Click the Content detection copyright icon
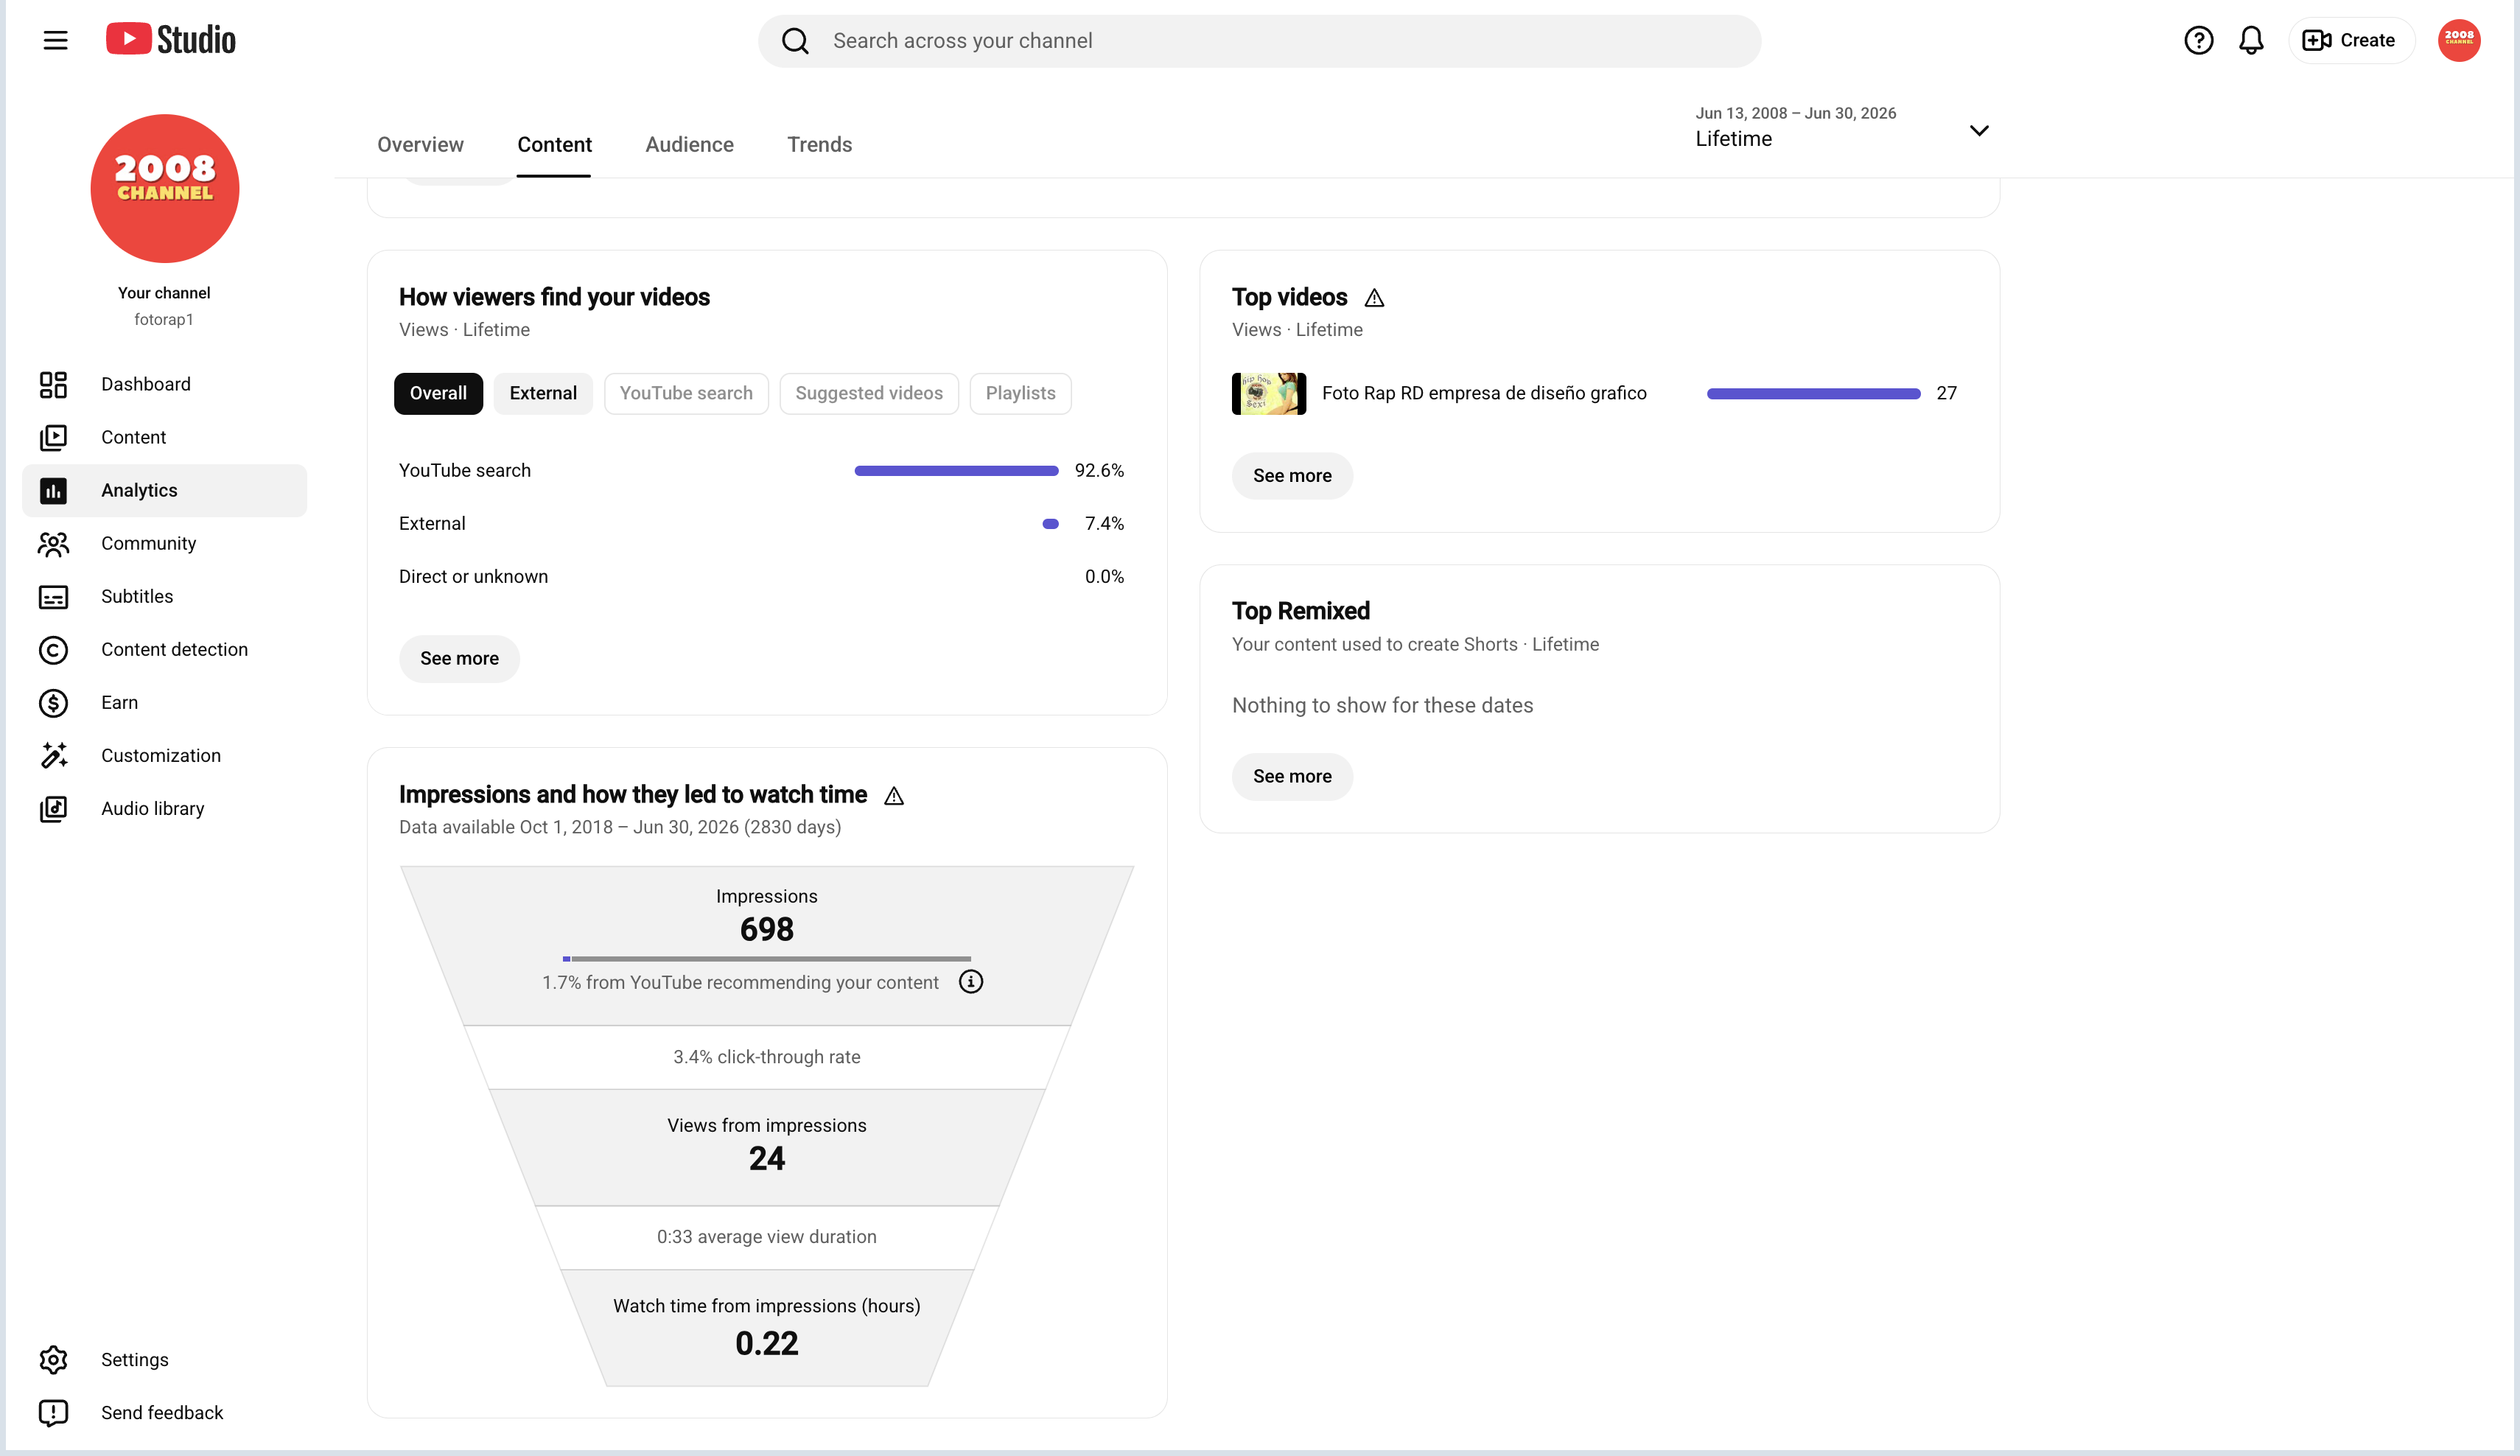 click(x=53, y=649)
